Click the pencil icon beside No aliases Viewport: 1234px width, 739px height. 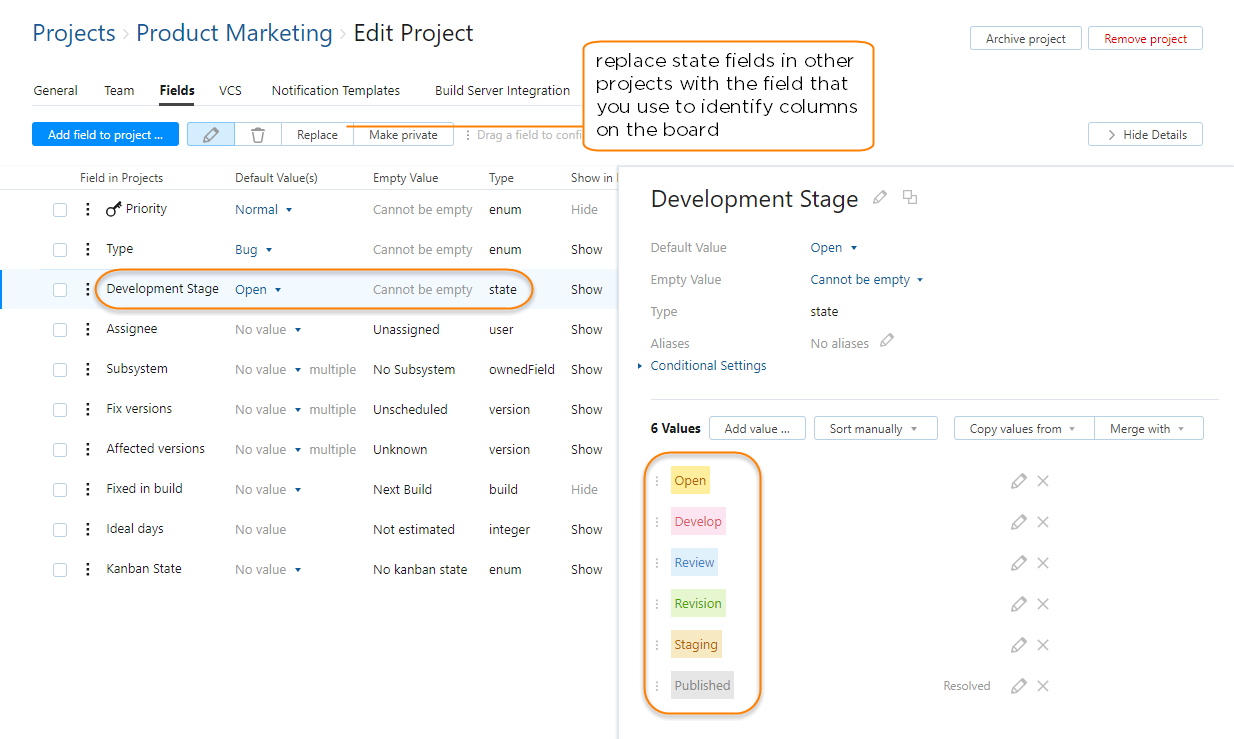pos(886,342)
